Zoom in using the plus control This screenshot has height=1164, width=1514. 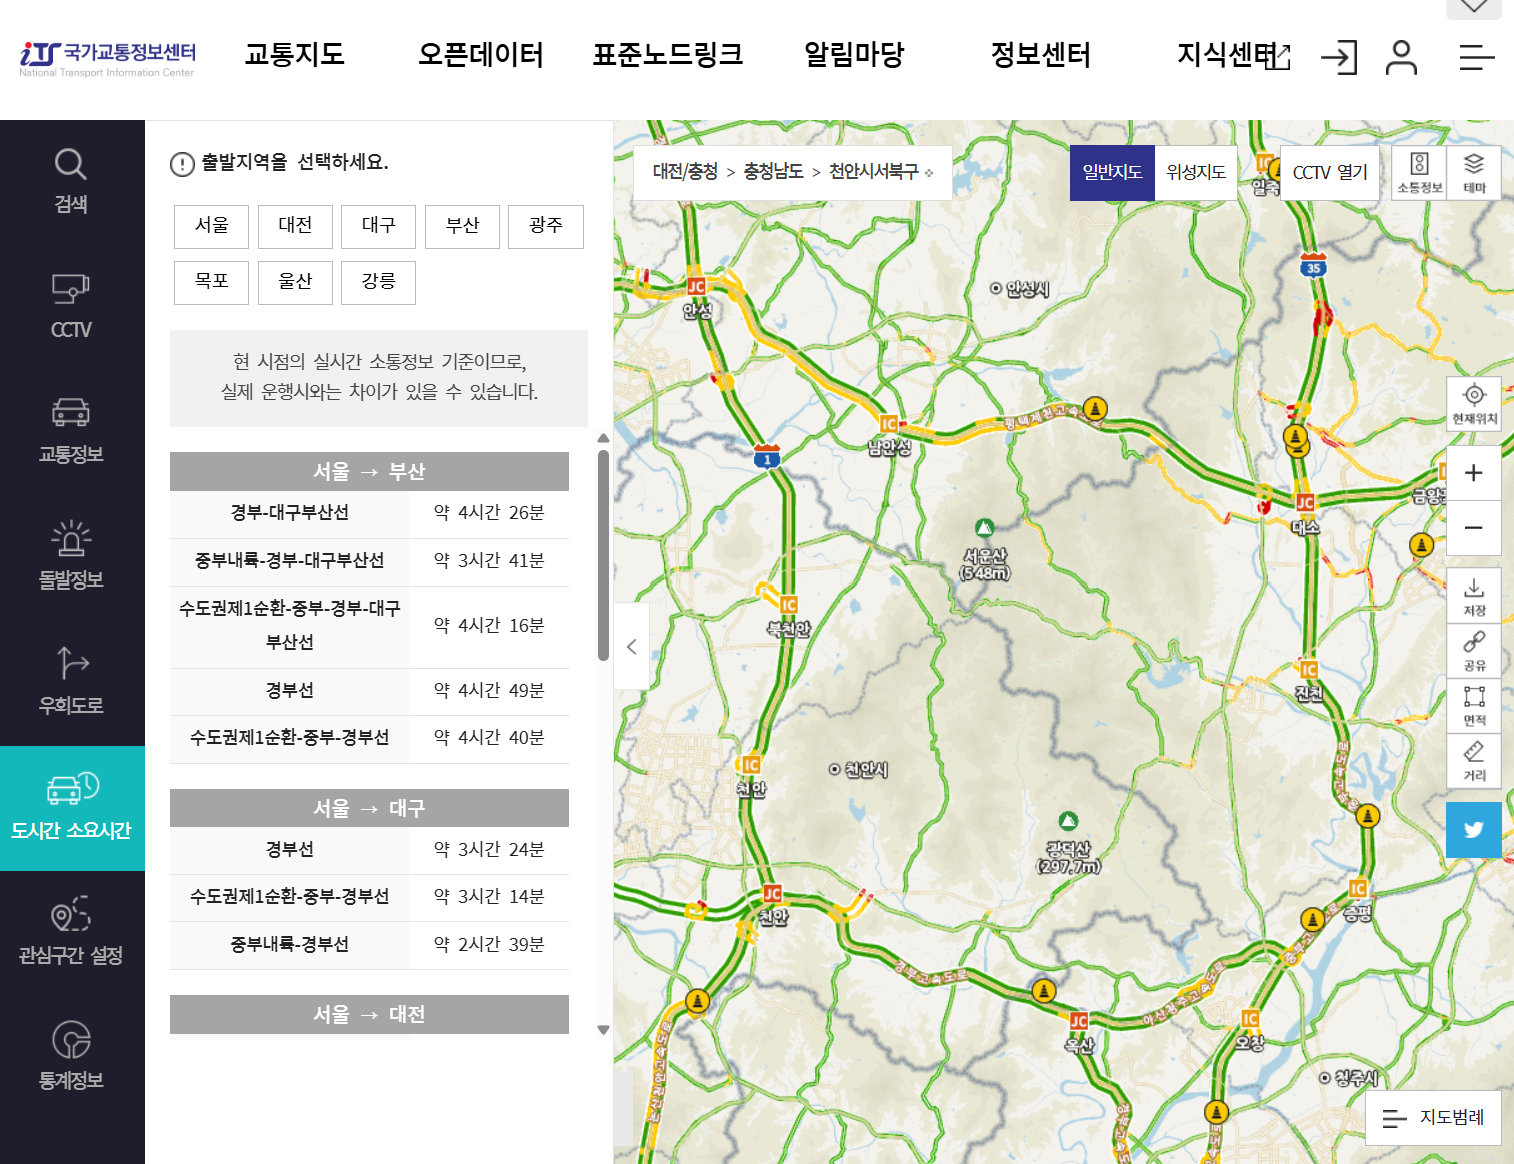[x=1473, y=472]
